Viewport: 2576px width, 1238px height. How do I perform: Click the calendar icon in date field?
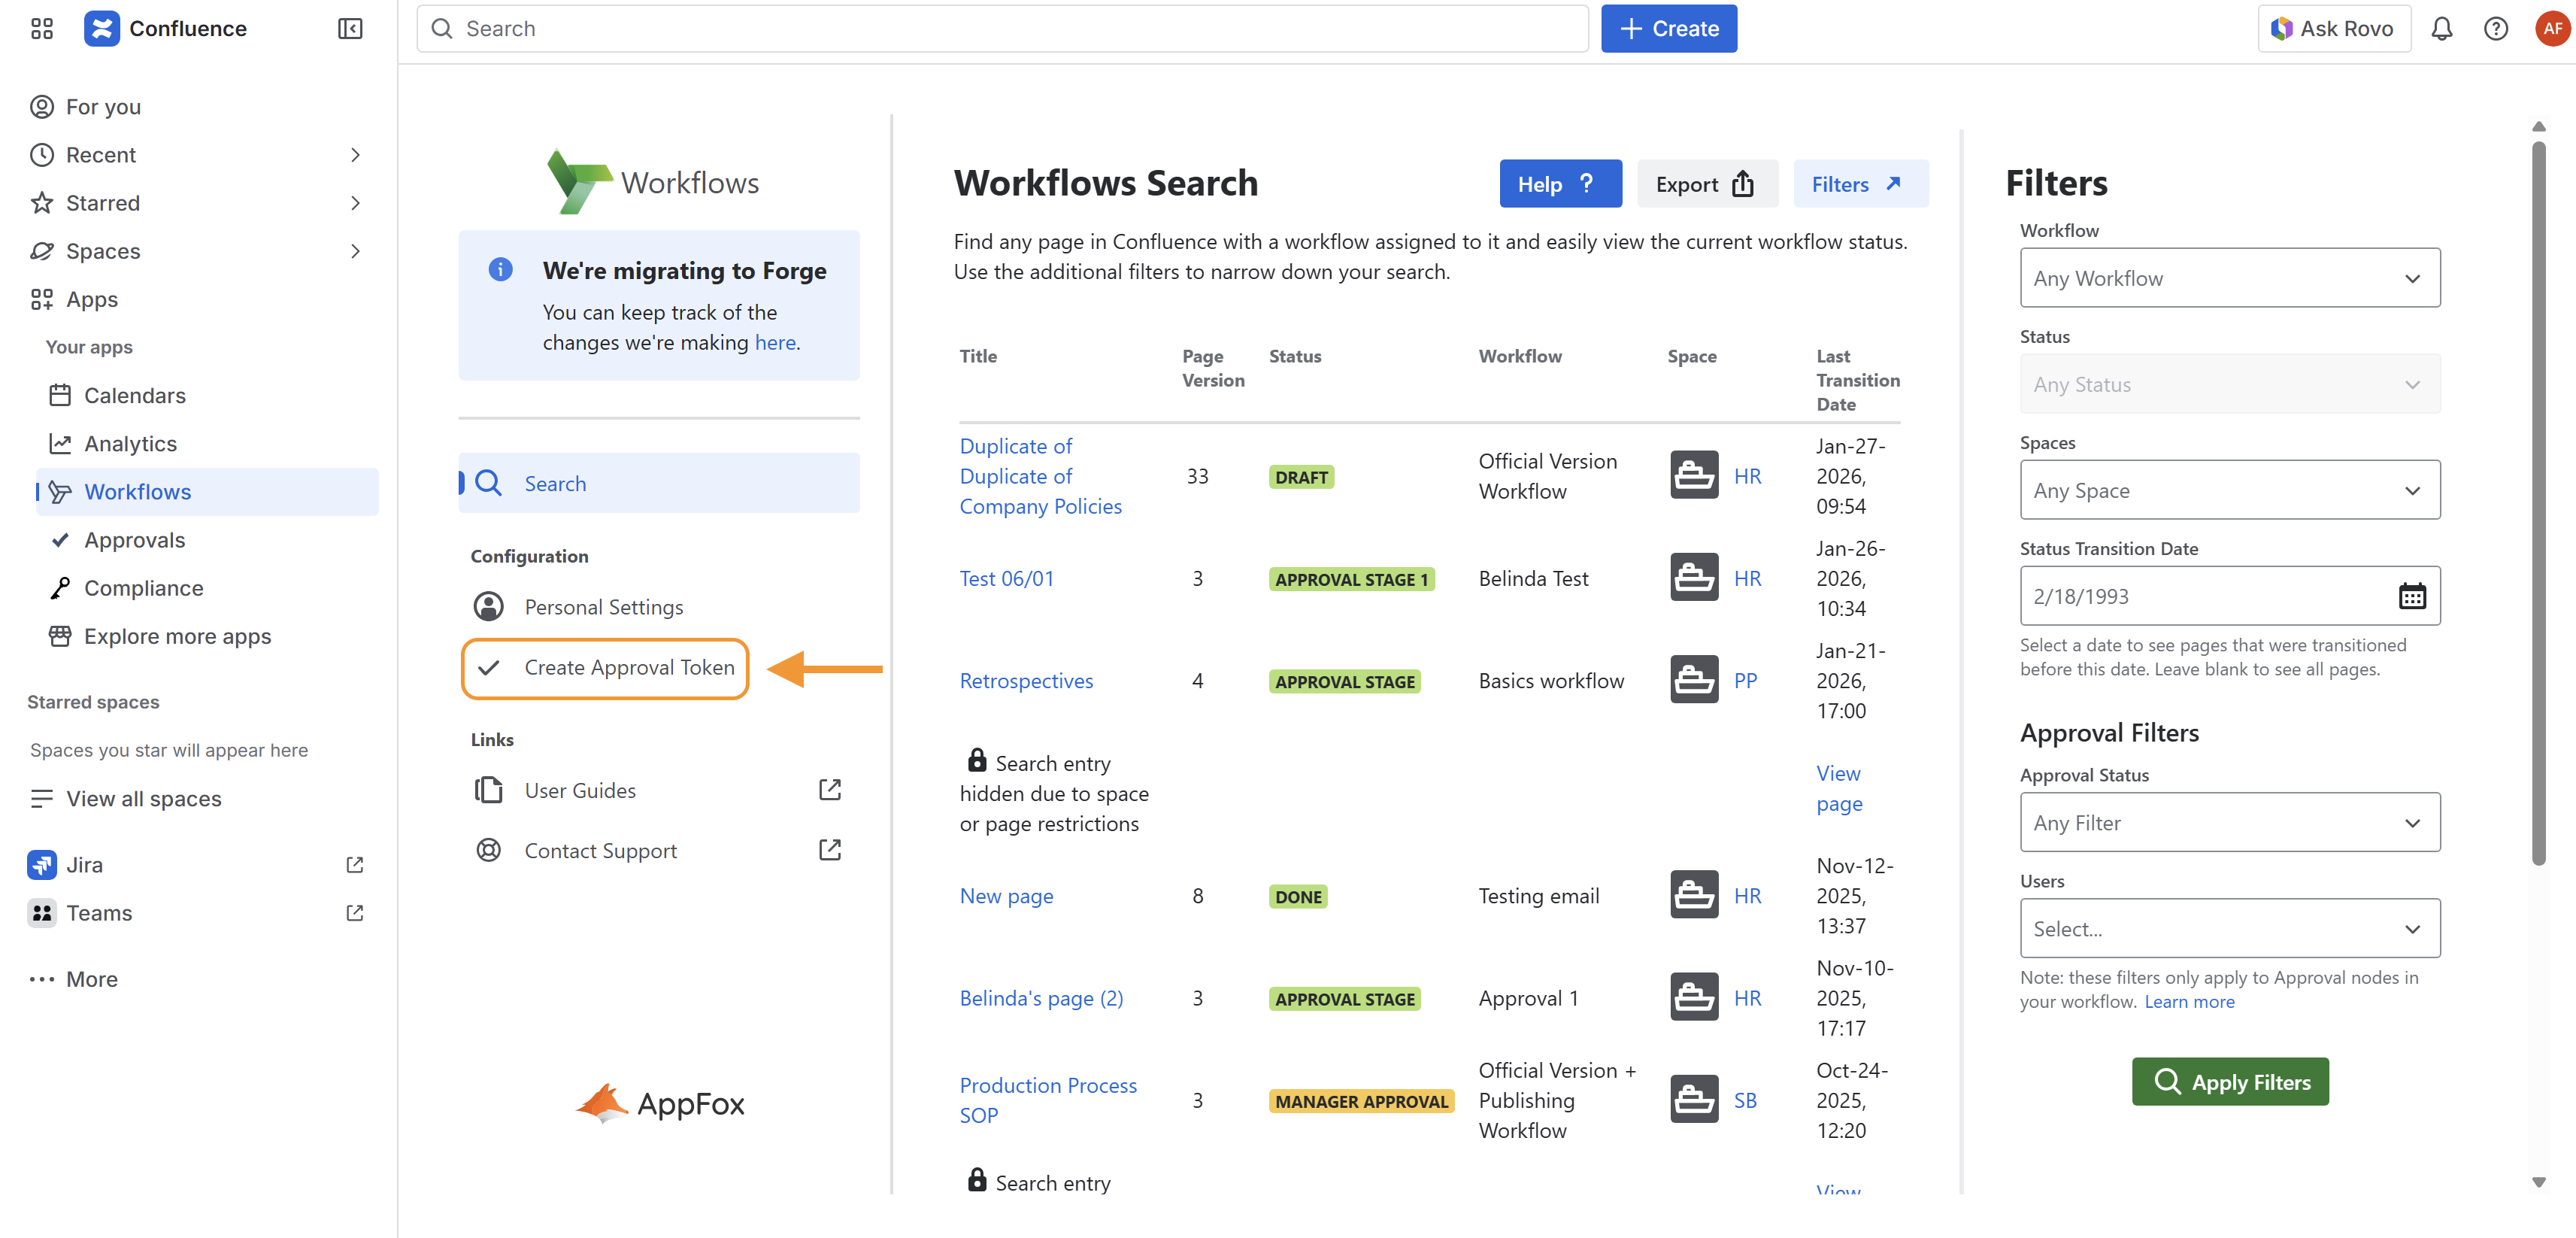point(2411,596)
